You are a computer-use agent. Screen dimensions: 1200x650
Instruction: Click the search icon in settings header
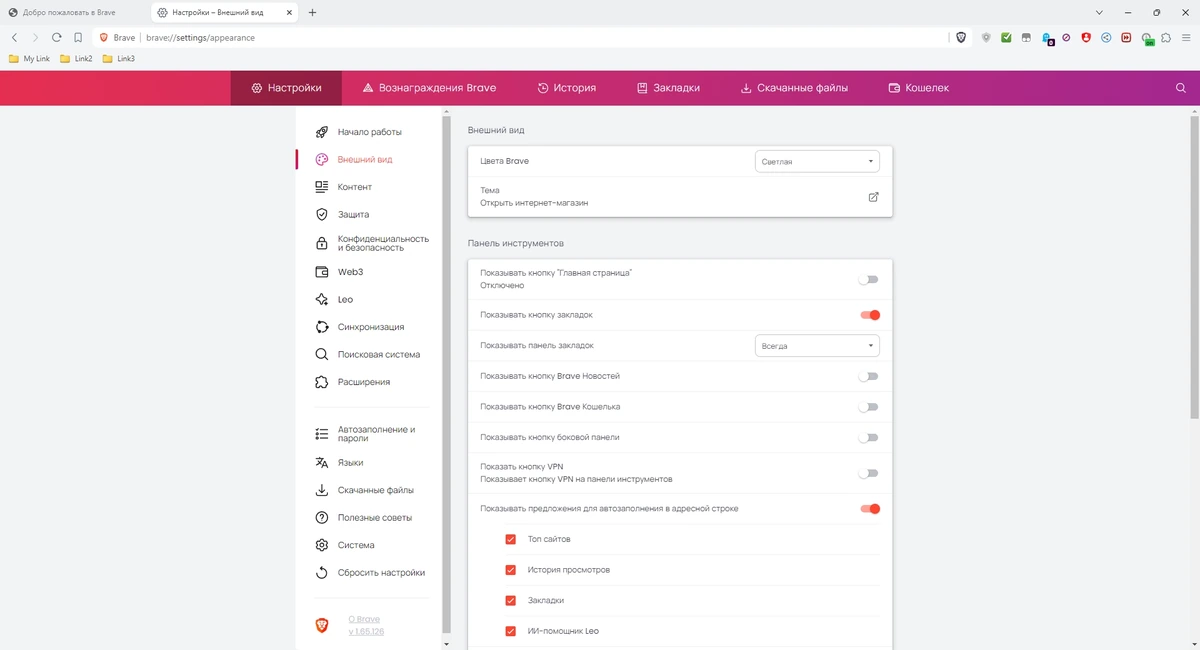click(x=1181, y=88)
